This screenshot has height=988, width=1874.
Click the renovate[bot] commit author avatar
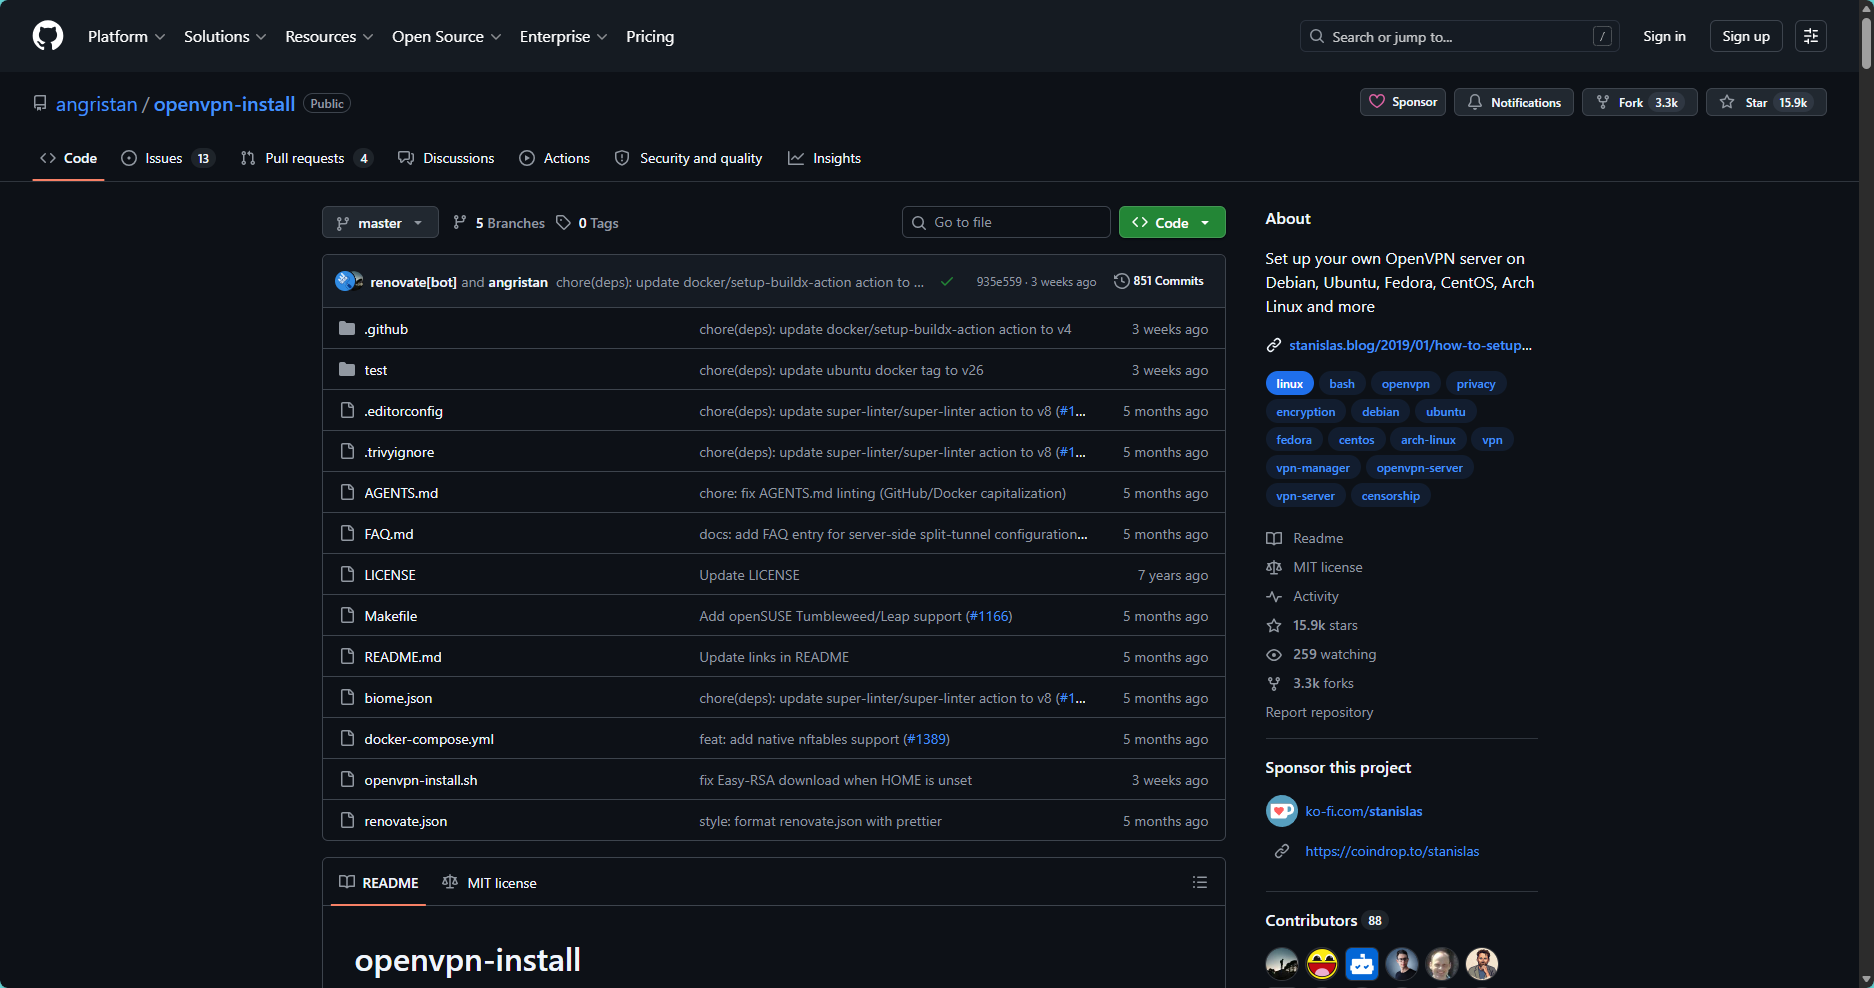pos(345,281)
